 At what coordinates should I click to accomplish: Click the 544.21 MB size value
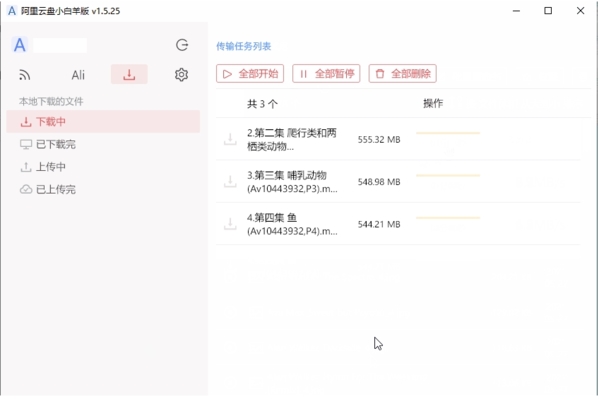[379, 224]
